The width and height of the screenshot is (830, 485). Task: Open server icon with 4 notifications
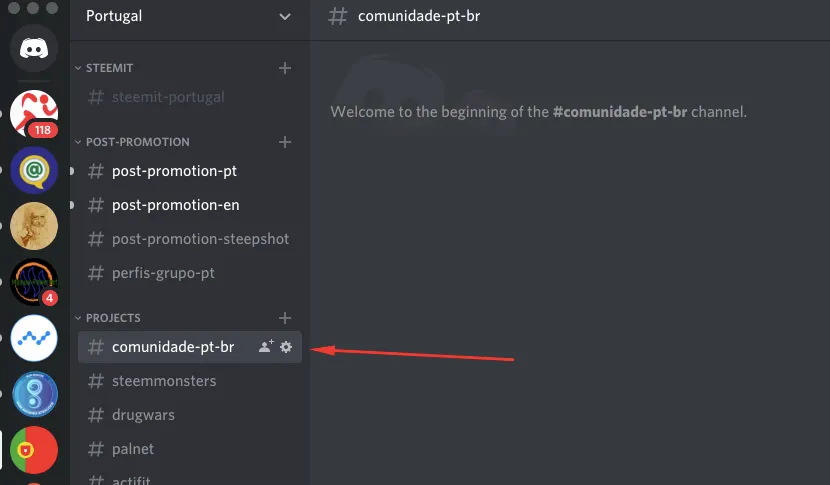(34, 283)
